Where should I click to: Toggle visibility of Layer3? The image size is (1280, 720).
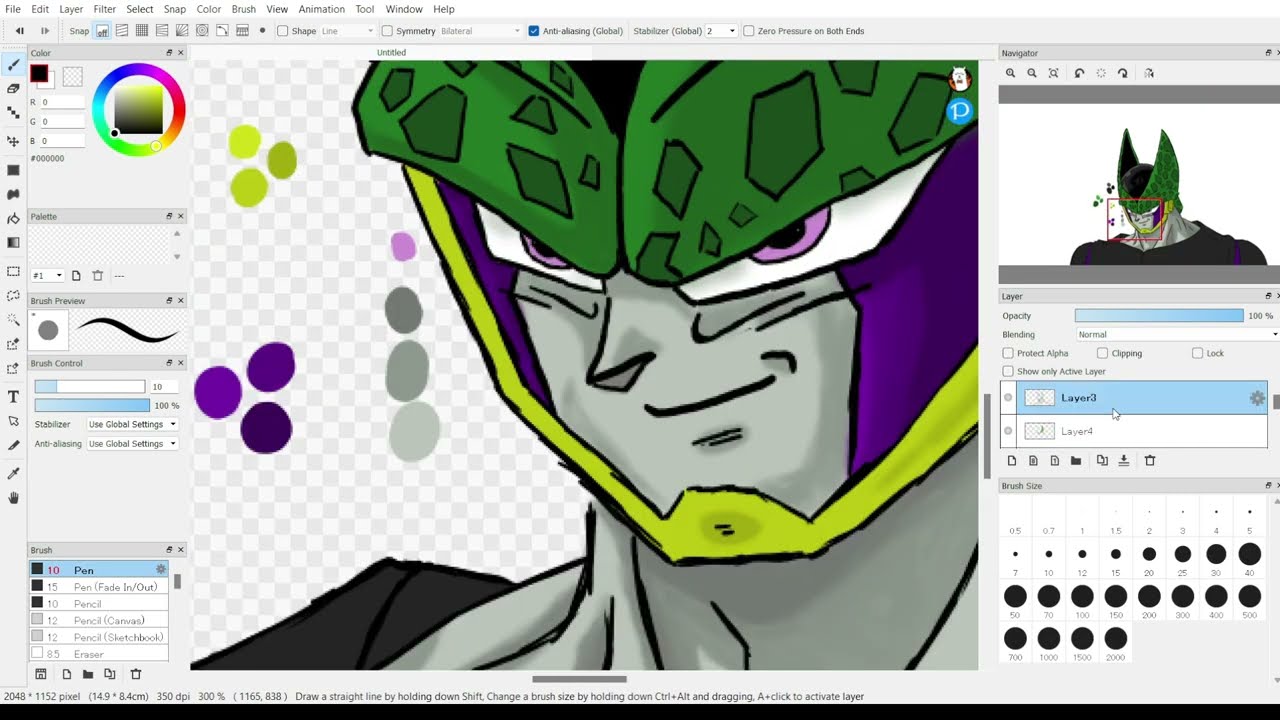pos(1008,398)
